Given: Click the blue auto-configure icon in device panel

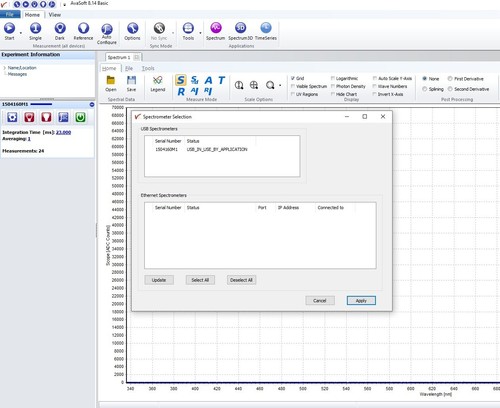Looking at the screenshot, I should click(x=63, y=117).
